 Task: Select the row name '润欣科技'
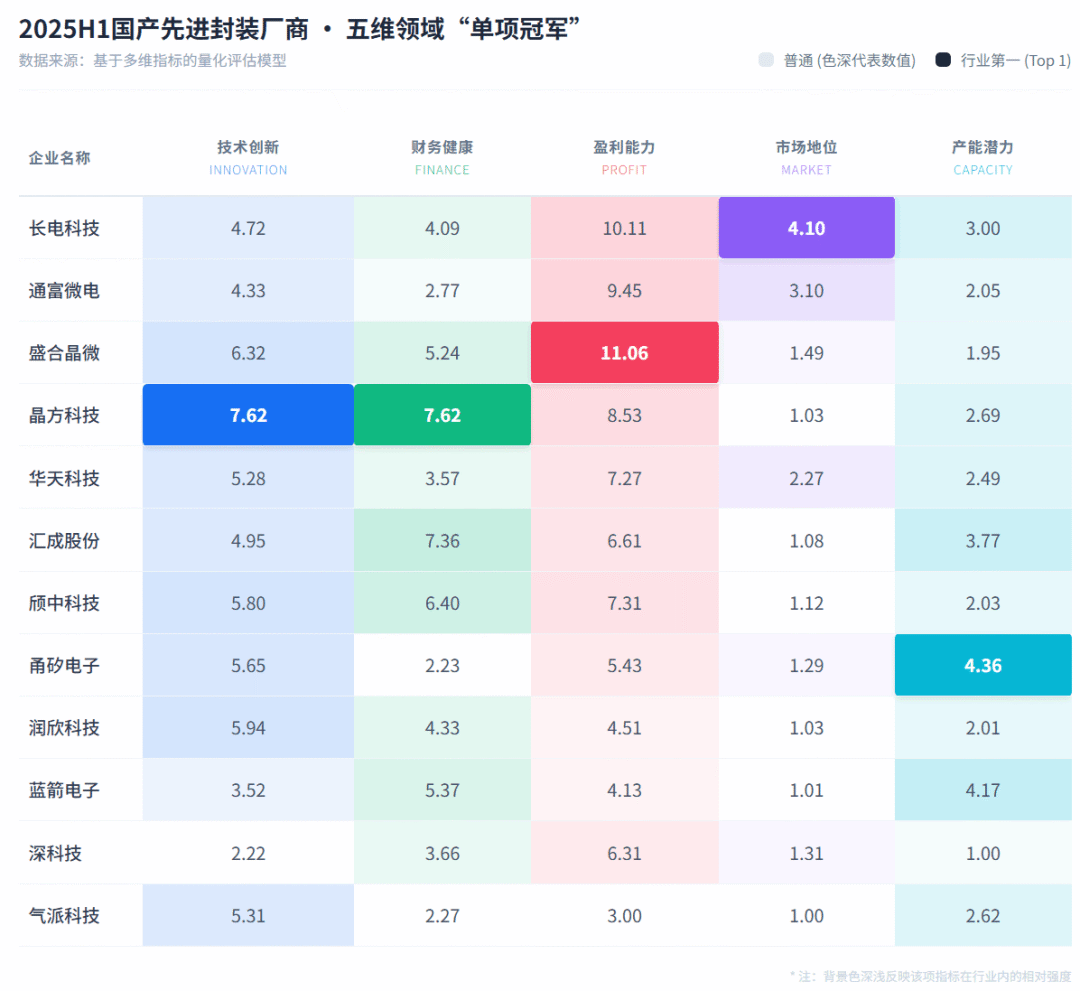tap(64, 728)
